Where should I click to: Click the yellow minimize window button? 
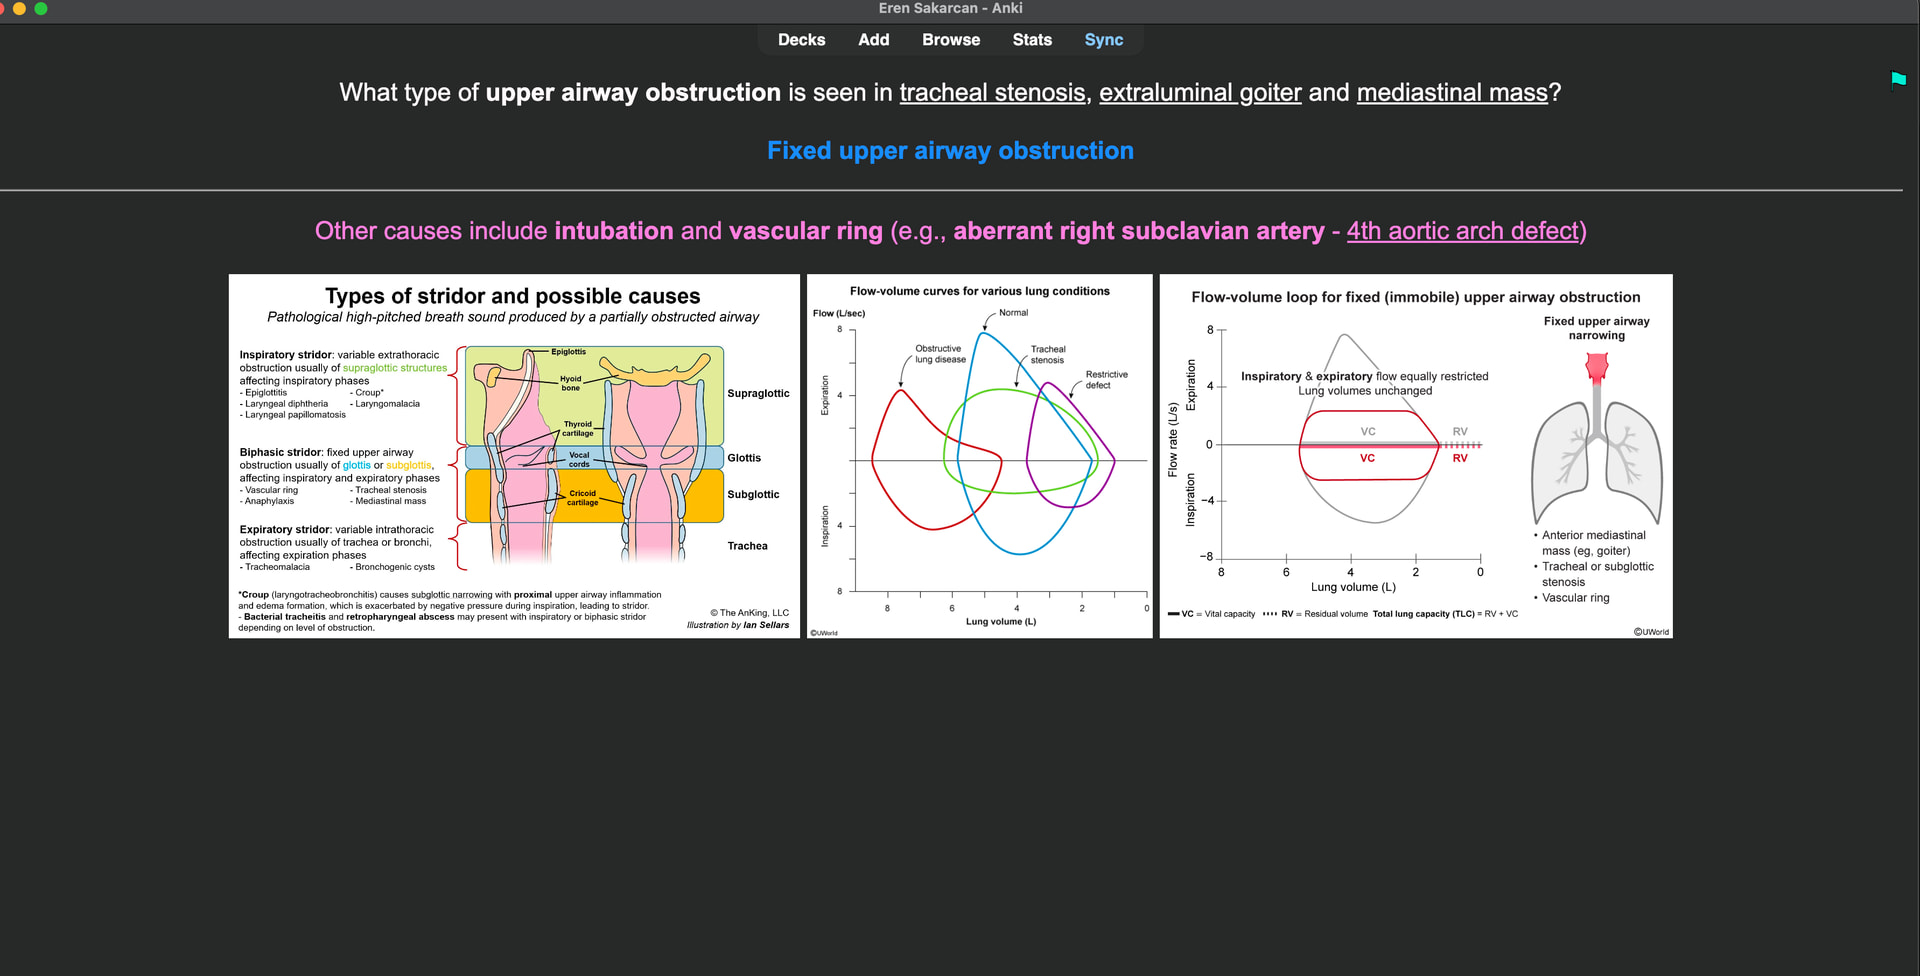tap(19, 8)
